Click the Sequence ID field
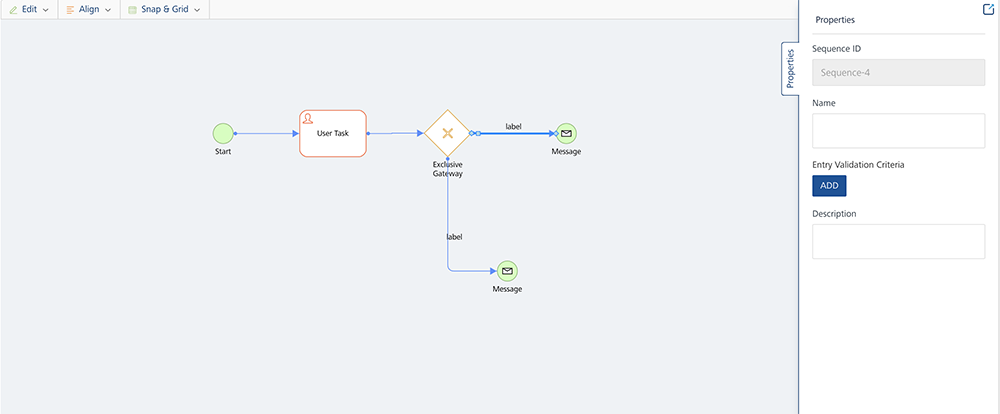The height and width of the screenshot is (414, 1000). tap(898, 72)
